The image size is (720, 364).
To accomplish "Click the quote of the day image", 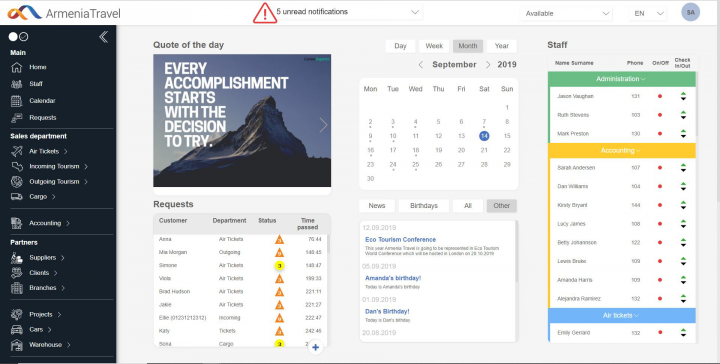I will click(242, 120).
